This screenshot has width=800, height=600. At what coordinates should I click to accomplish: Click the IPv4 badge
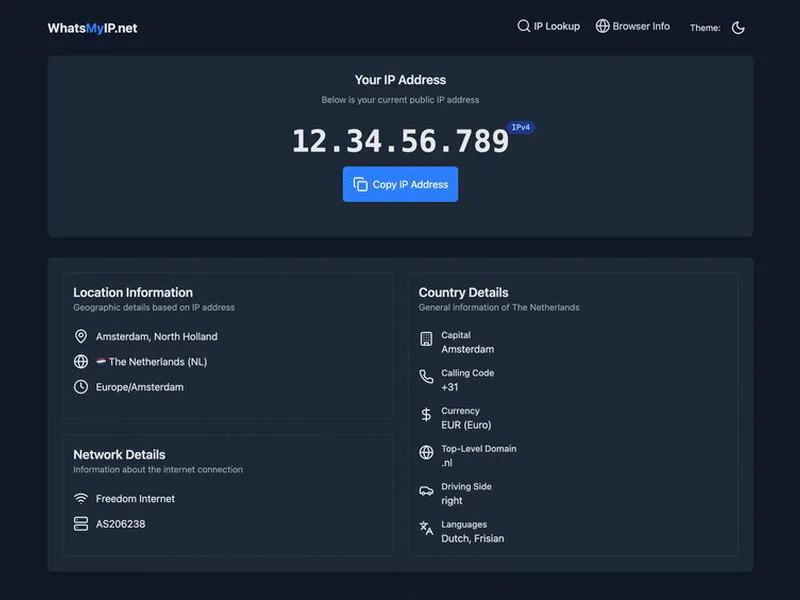(x=521, y=127)
